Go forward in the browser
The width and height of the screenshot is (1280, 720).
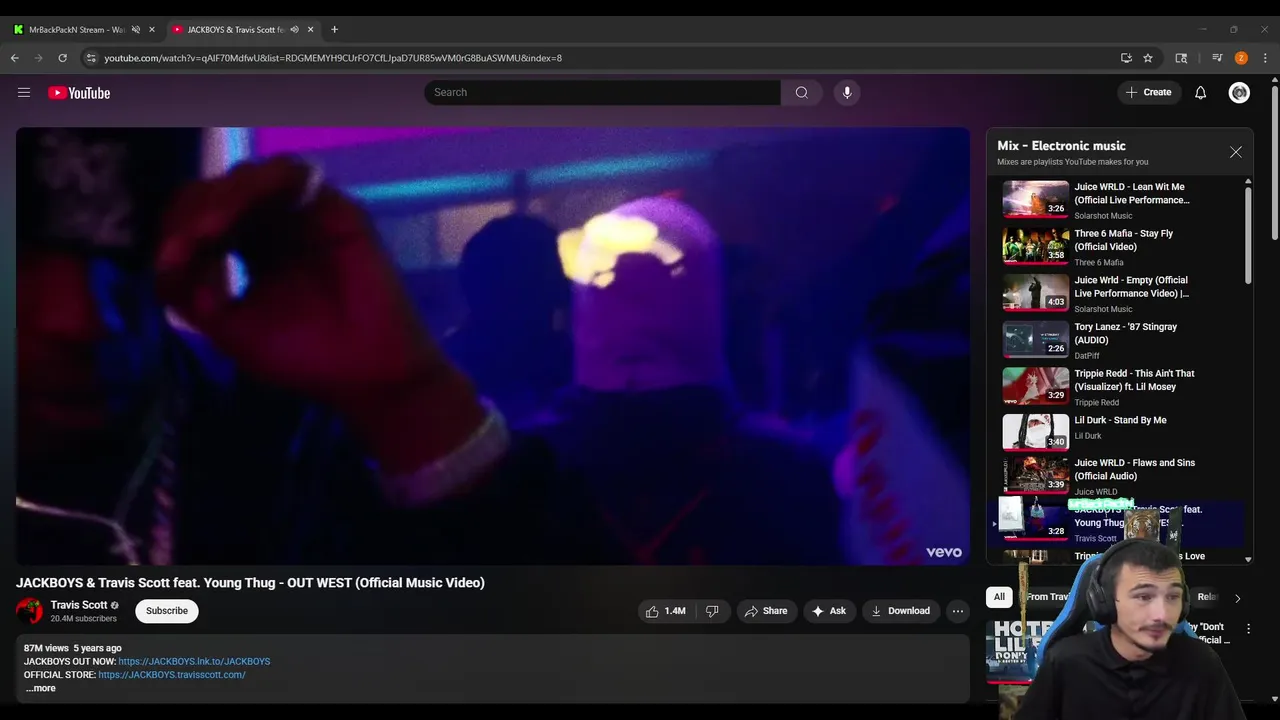coord(39,58)
